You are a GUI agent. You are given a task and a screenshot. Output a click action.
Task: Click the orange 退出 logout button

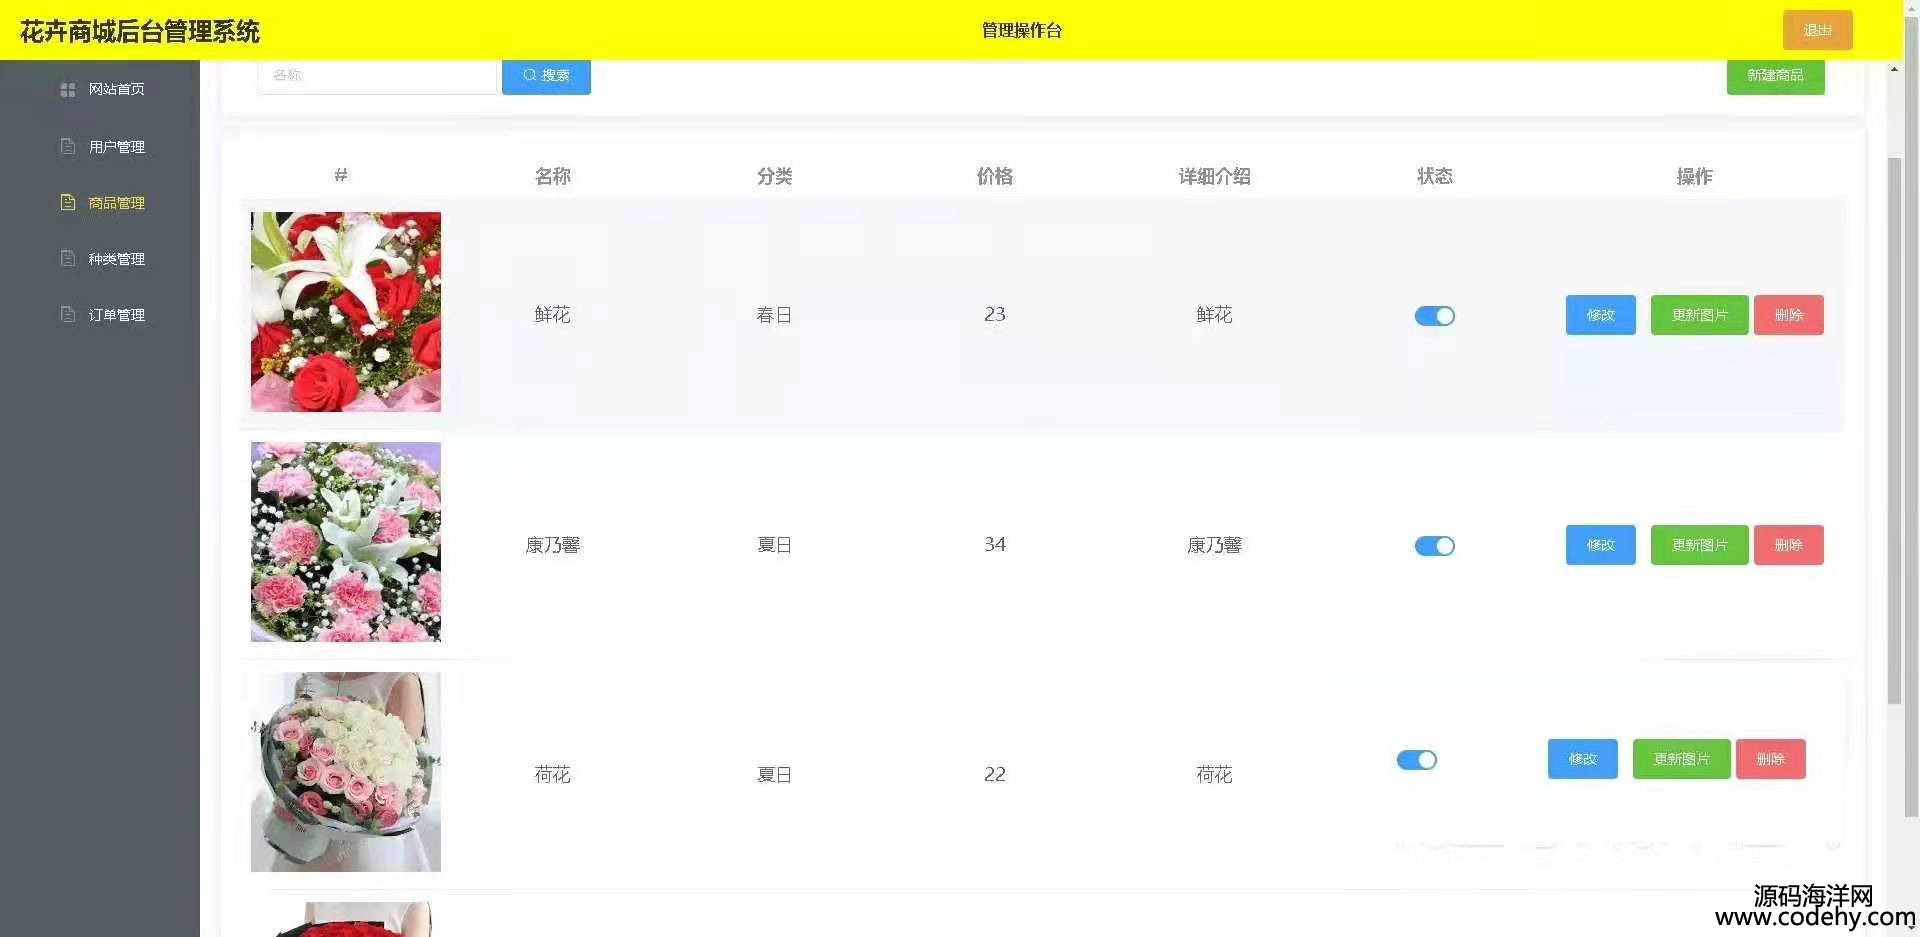coord(1817,30)
